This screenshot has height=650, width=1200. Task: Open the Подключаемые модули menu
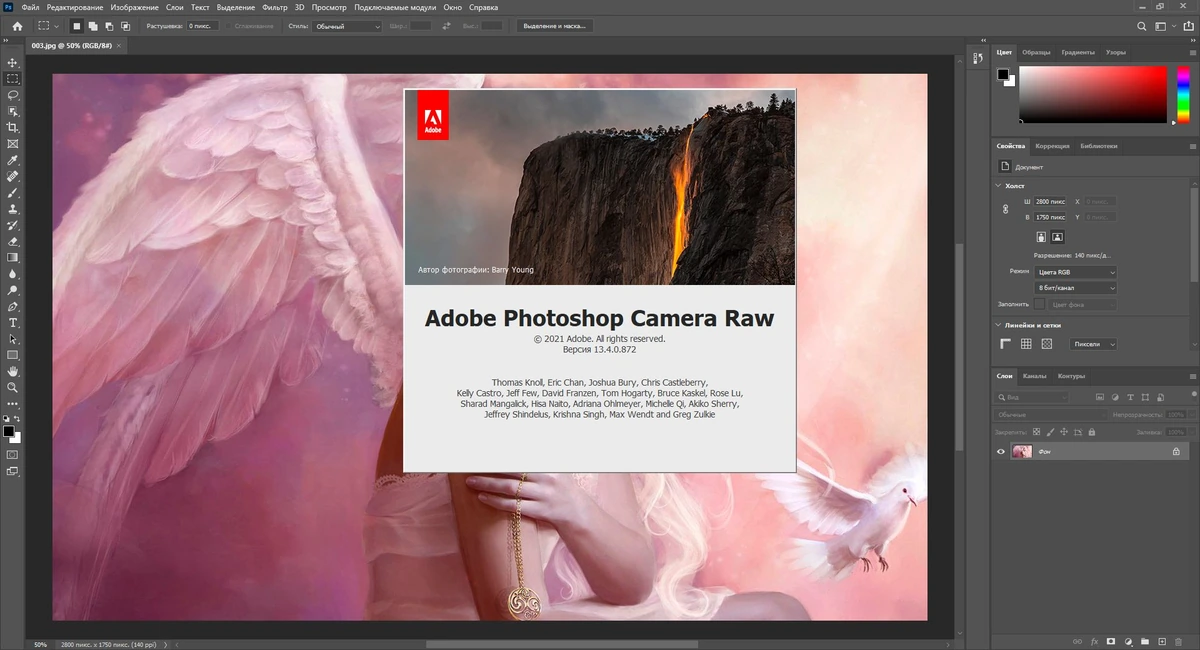[396, 7]
